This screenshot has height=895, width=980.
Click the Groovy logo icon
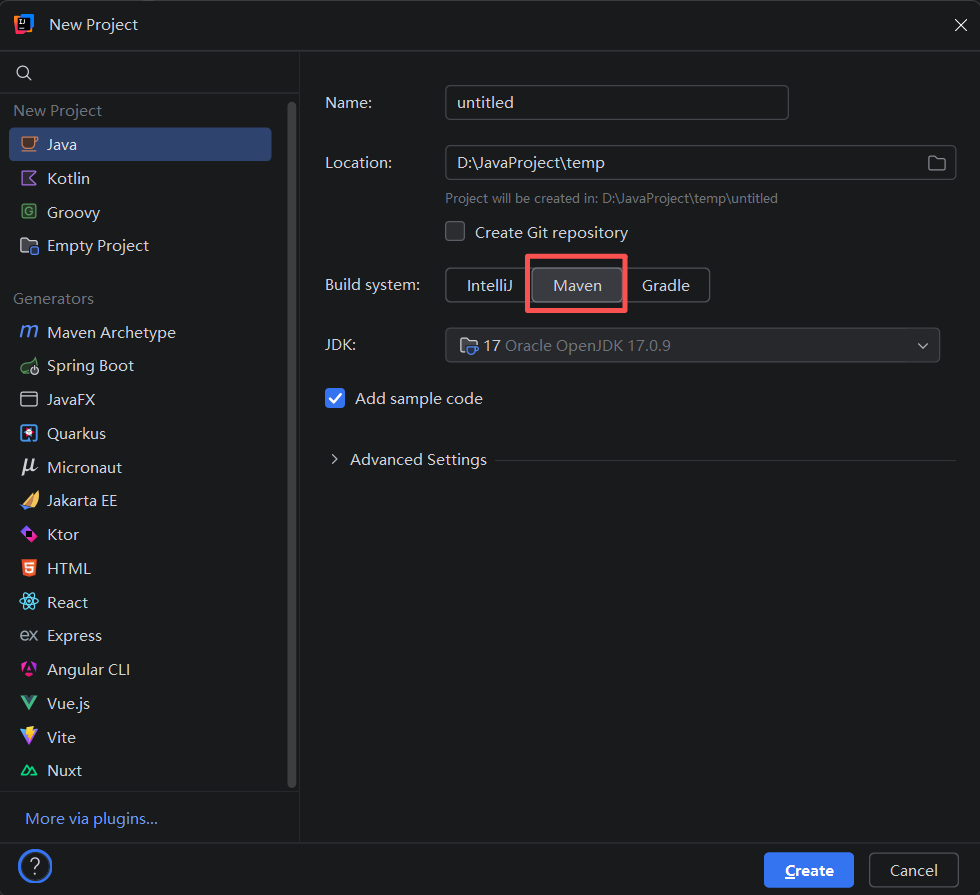29,212
